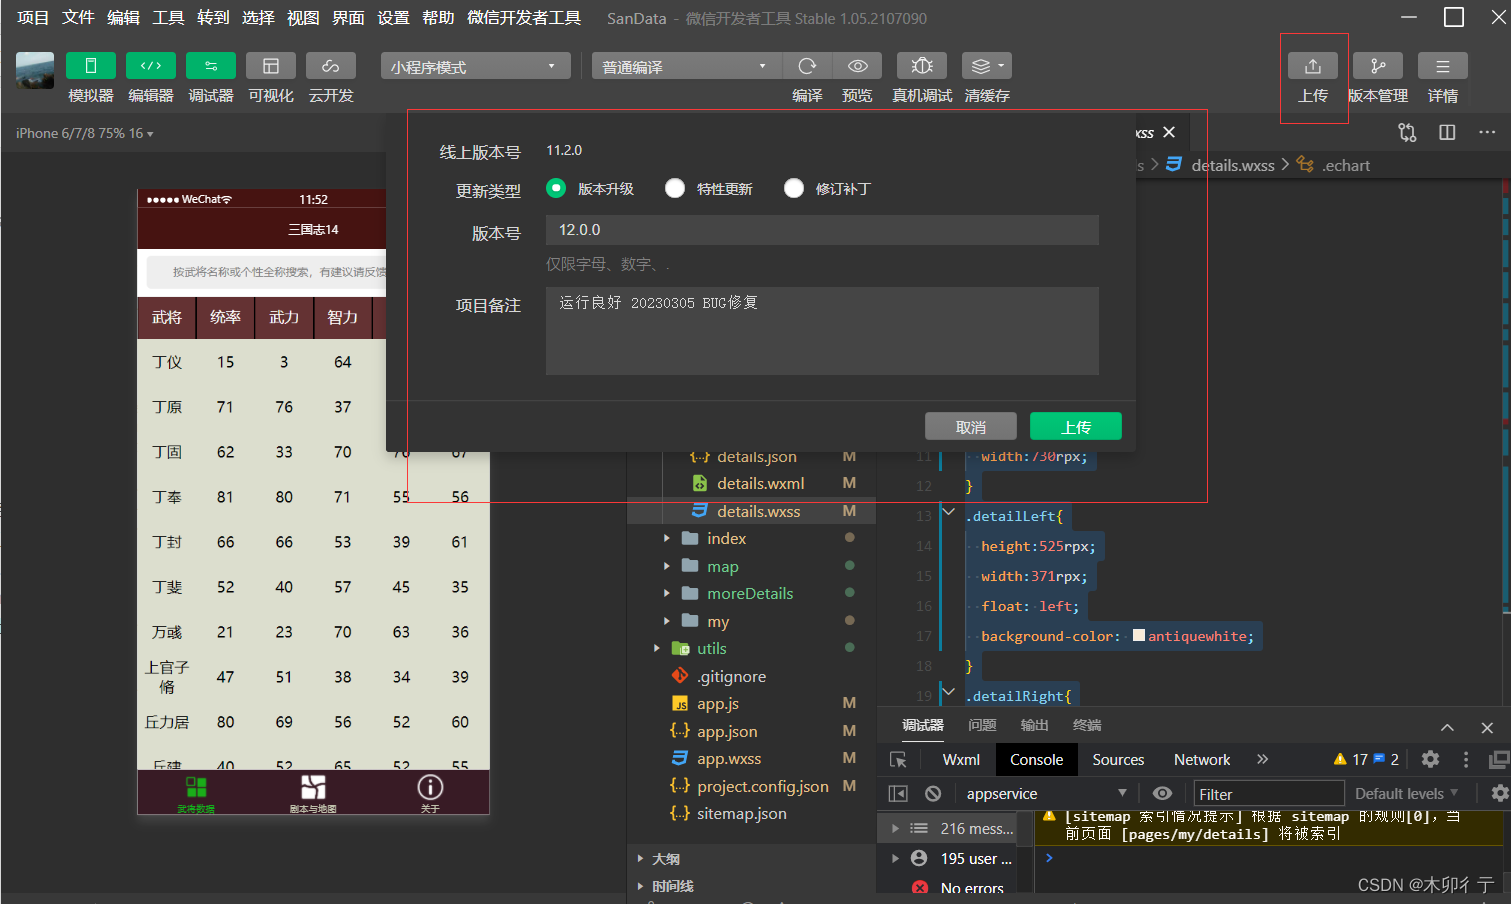
Task: Open the project.config.json file
Action: coord(762,787)
